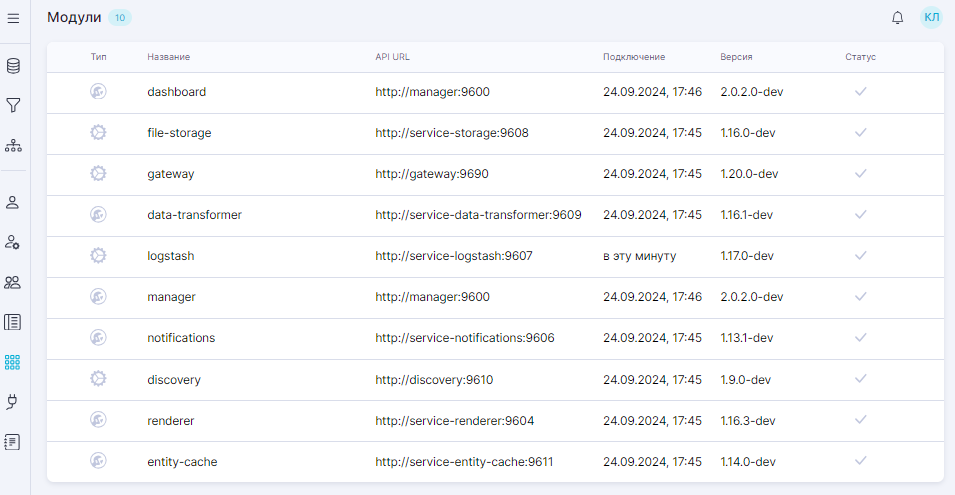Click the plug connector sidebar icon
The width and height of the screenshot is (955, 495).
[x=13, y=402]
